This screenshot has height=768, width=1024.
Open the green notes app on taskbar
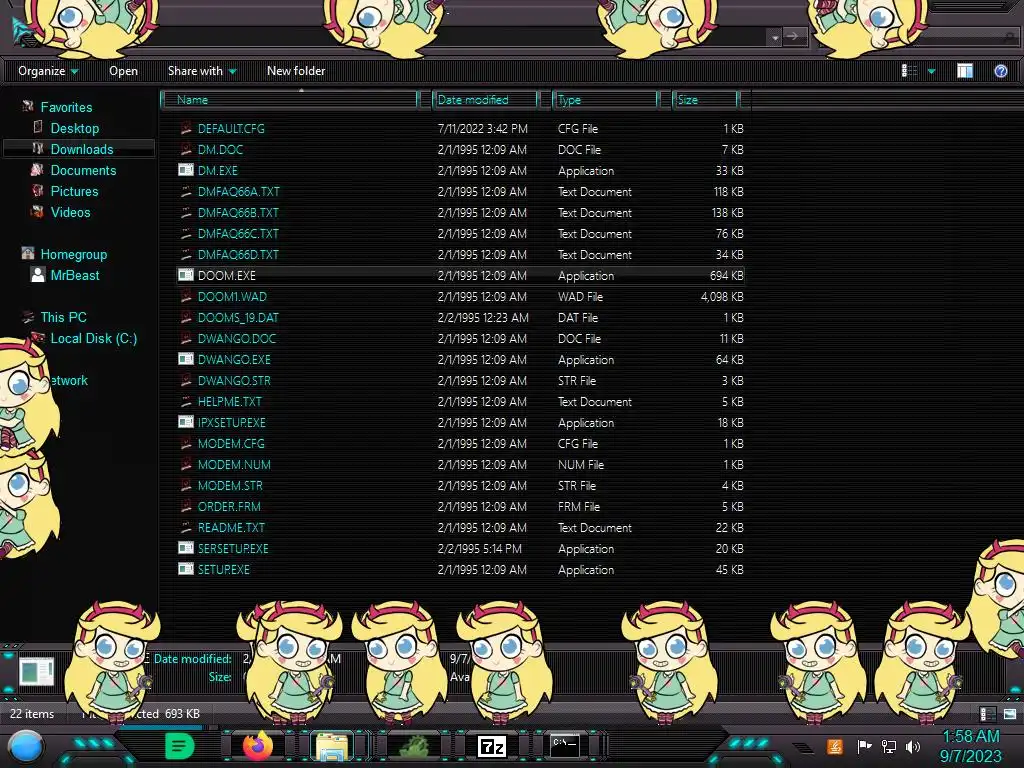pyautogui.click(x=179, y=746)
